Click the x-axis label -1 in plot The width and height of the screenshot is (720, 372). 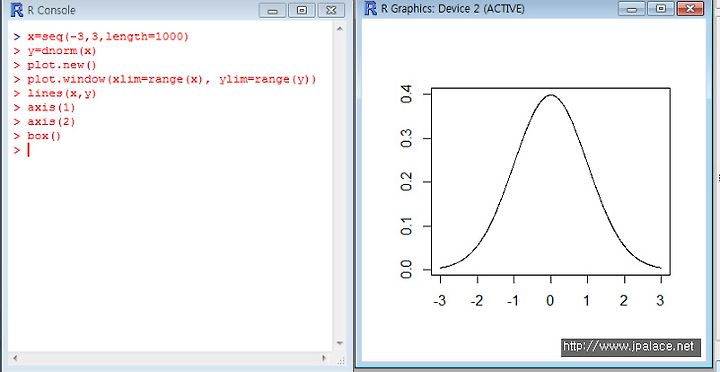click(512, 301)
